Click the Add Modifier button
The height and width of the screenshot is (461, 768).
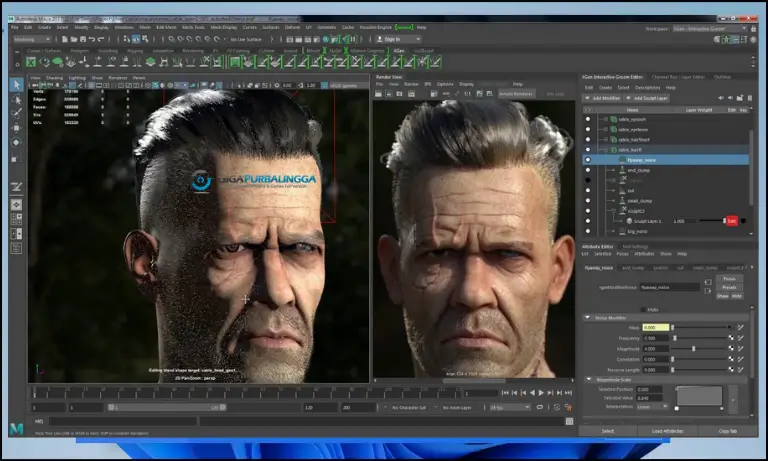pyautogui.click(x=602, y=98)
